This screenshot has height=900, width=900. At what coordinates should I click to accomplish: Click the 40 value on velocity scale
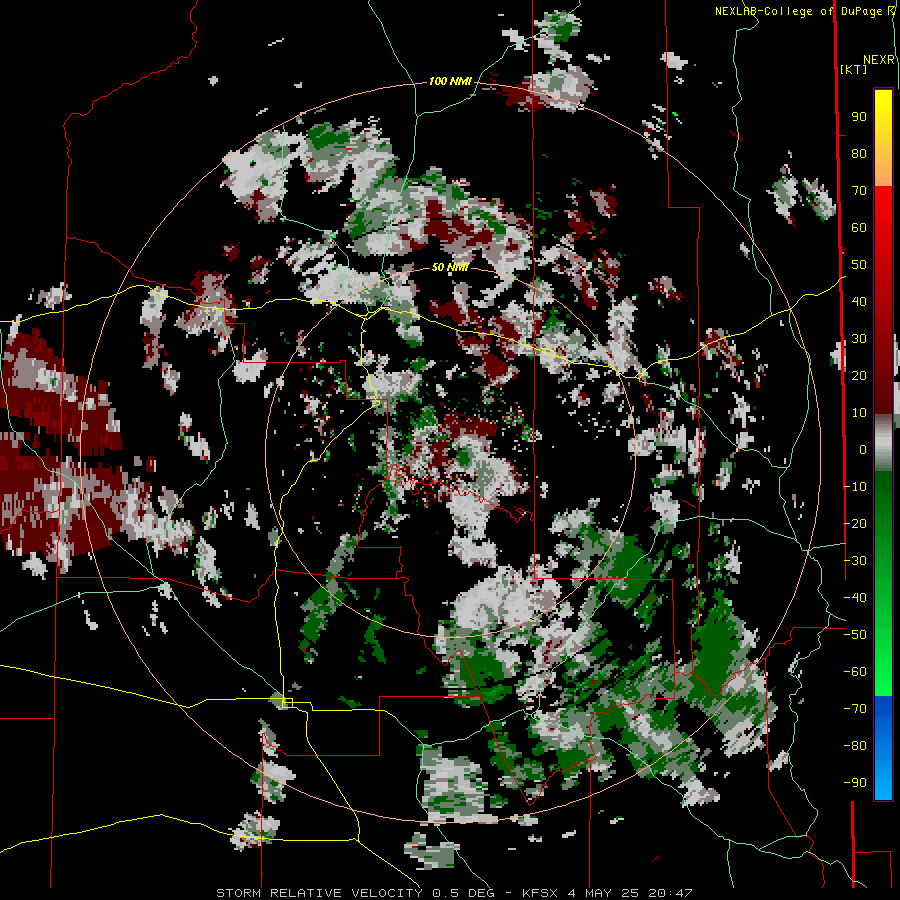859,301
